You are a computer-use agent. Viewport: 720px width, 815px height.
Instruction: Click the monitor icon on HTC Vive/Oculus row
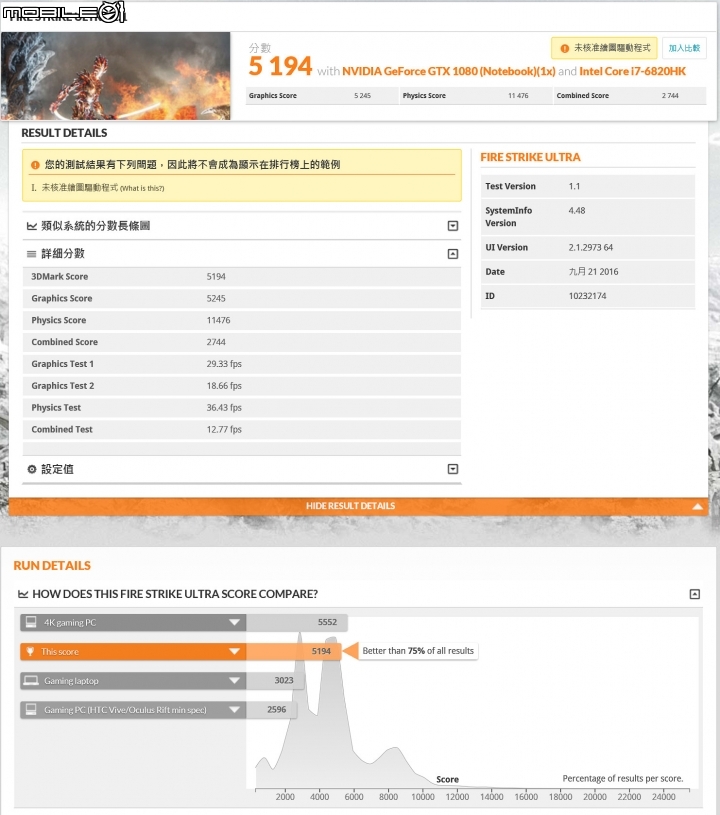[x=31, y=709]
